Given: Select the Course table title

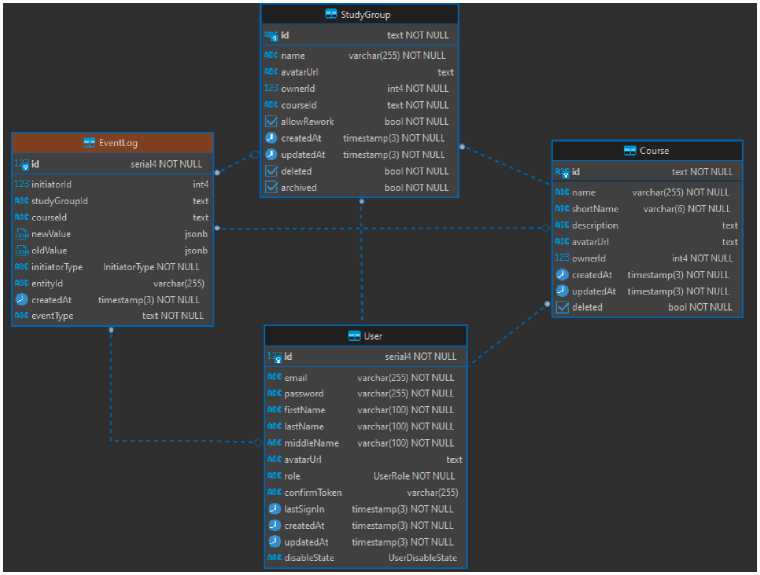Looking at the screenshot, I should coord(655,151).
